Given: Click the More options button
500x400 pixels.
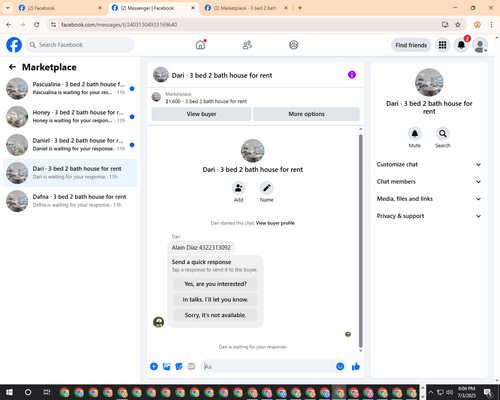Looking at the screenshot, I should 306,114.
